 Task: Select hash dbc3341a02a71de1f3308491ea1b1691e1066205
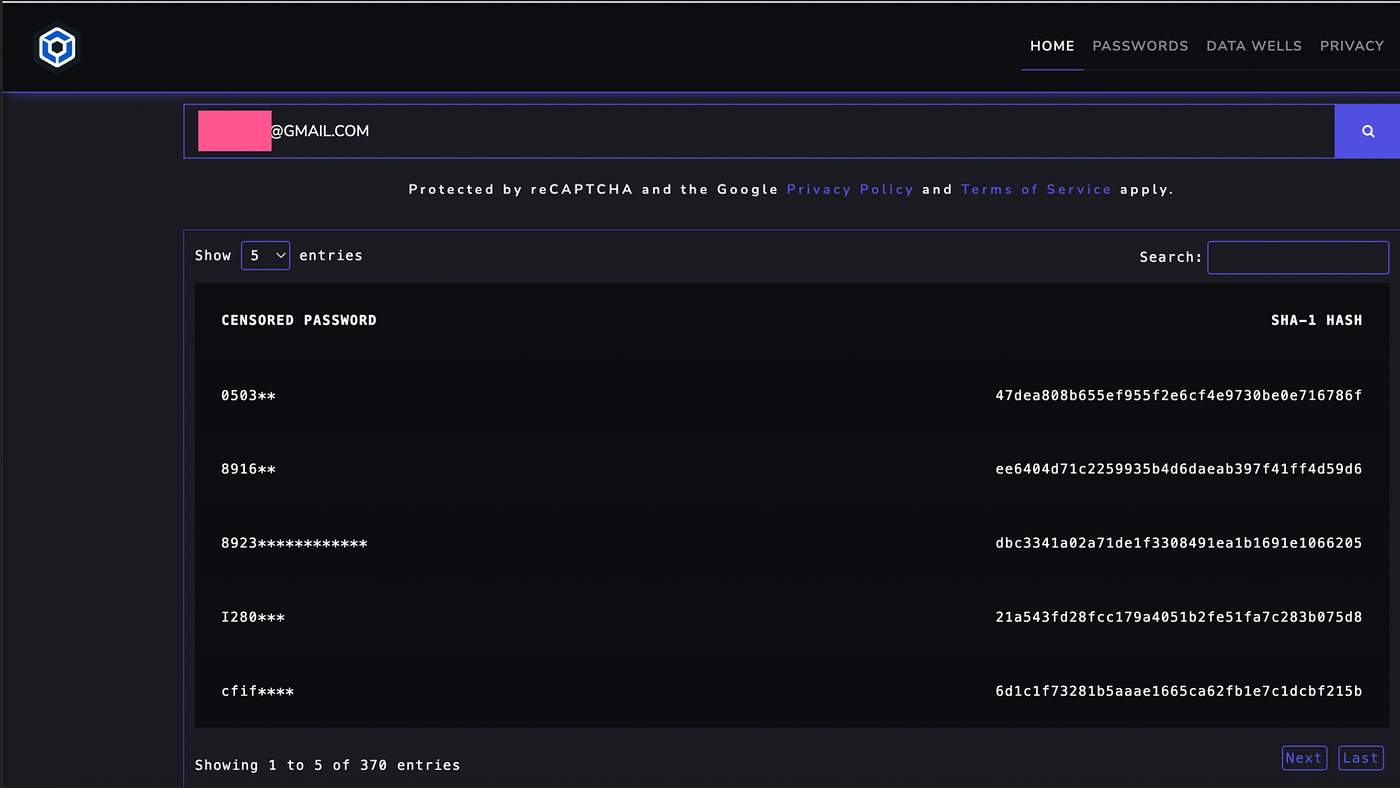1179,543
